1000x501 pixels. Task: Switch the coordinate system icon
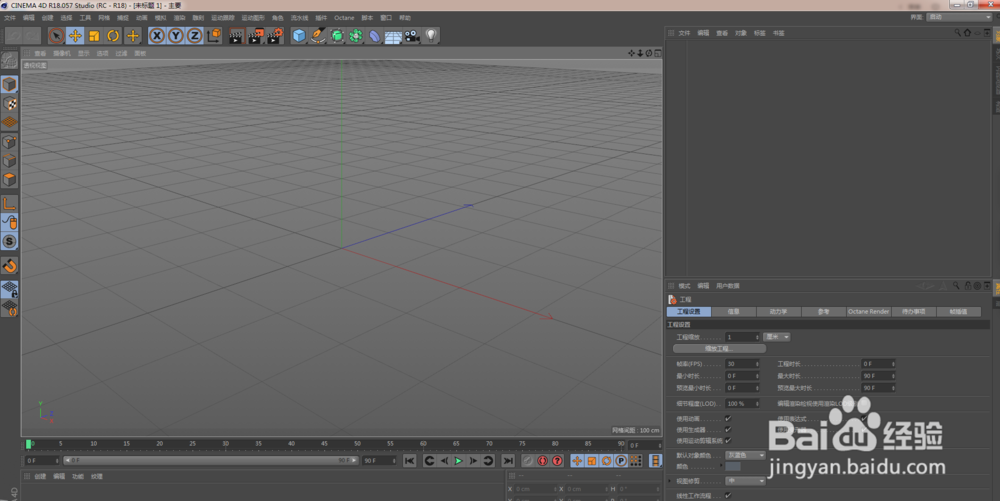click(214, 36)
